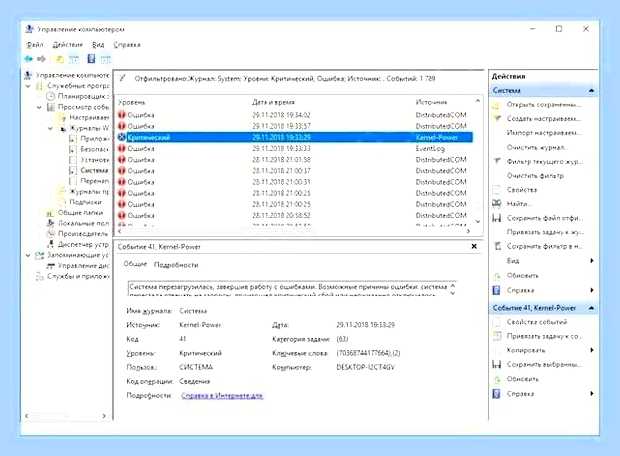Click the Show/Hide action pane toolbar icon
The height and width of the screenshot is (456, 620).
click(x=105, y=59)
